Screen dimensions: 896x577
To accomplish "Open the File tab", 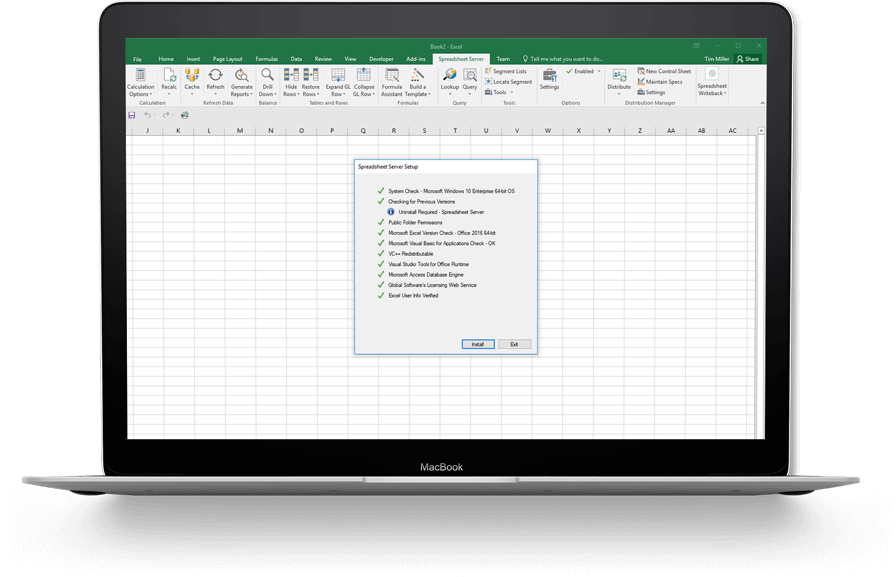I will pos(138,59).
